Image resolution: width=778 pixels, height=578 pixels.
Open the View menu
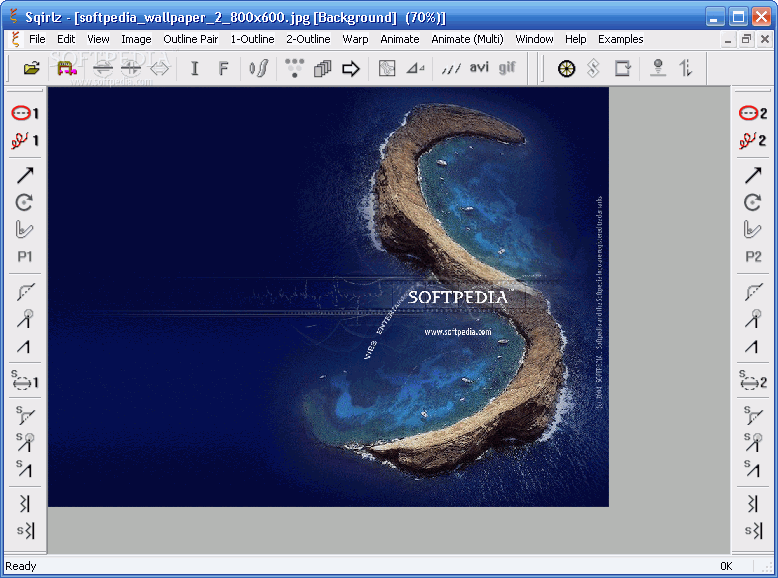[98, 39]
